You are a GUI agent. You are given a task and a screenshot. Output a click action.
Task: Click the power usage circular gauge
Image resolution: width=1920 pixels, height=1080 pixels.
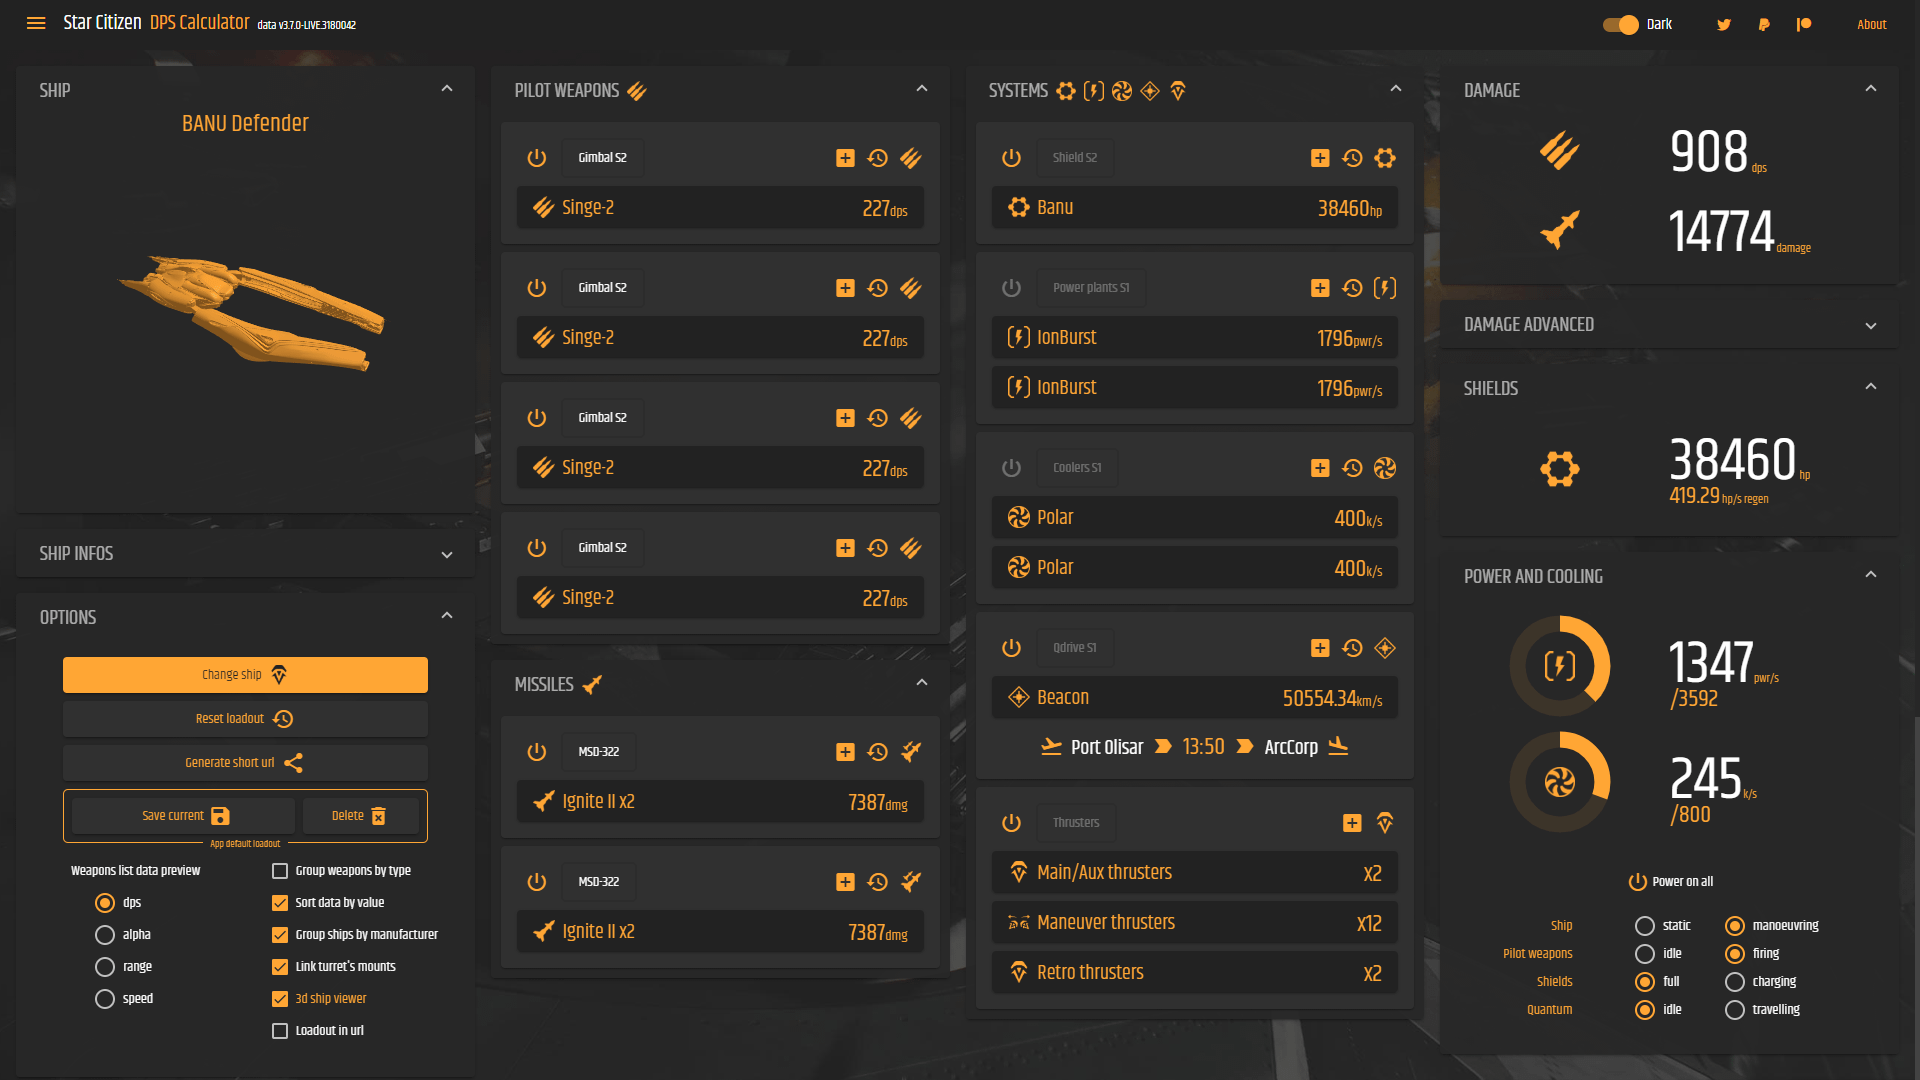tap(1560, 666)
